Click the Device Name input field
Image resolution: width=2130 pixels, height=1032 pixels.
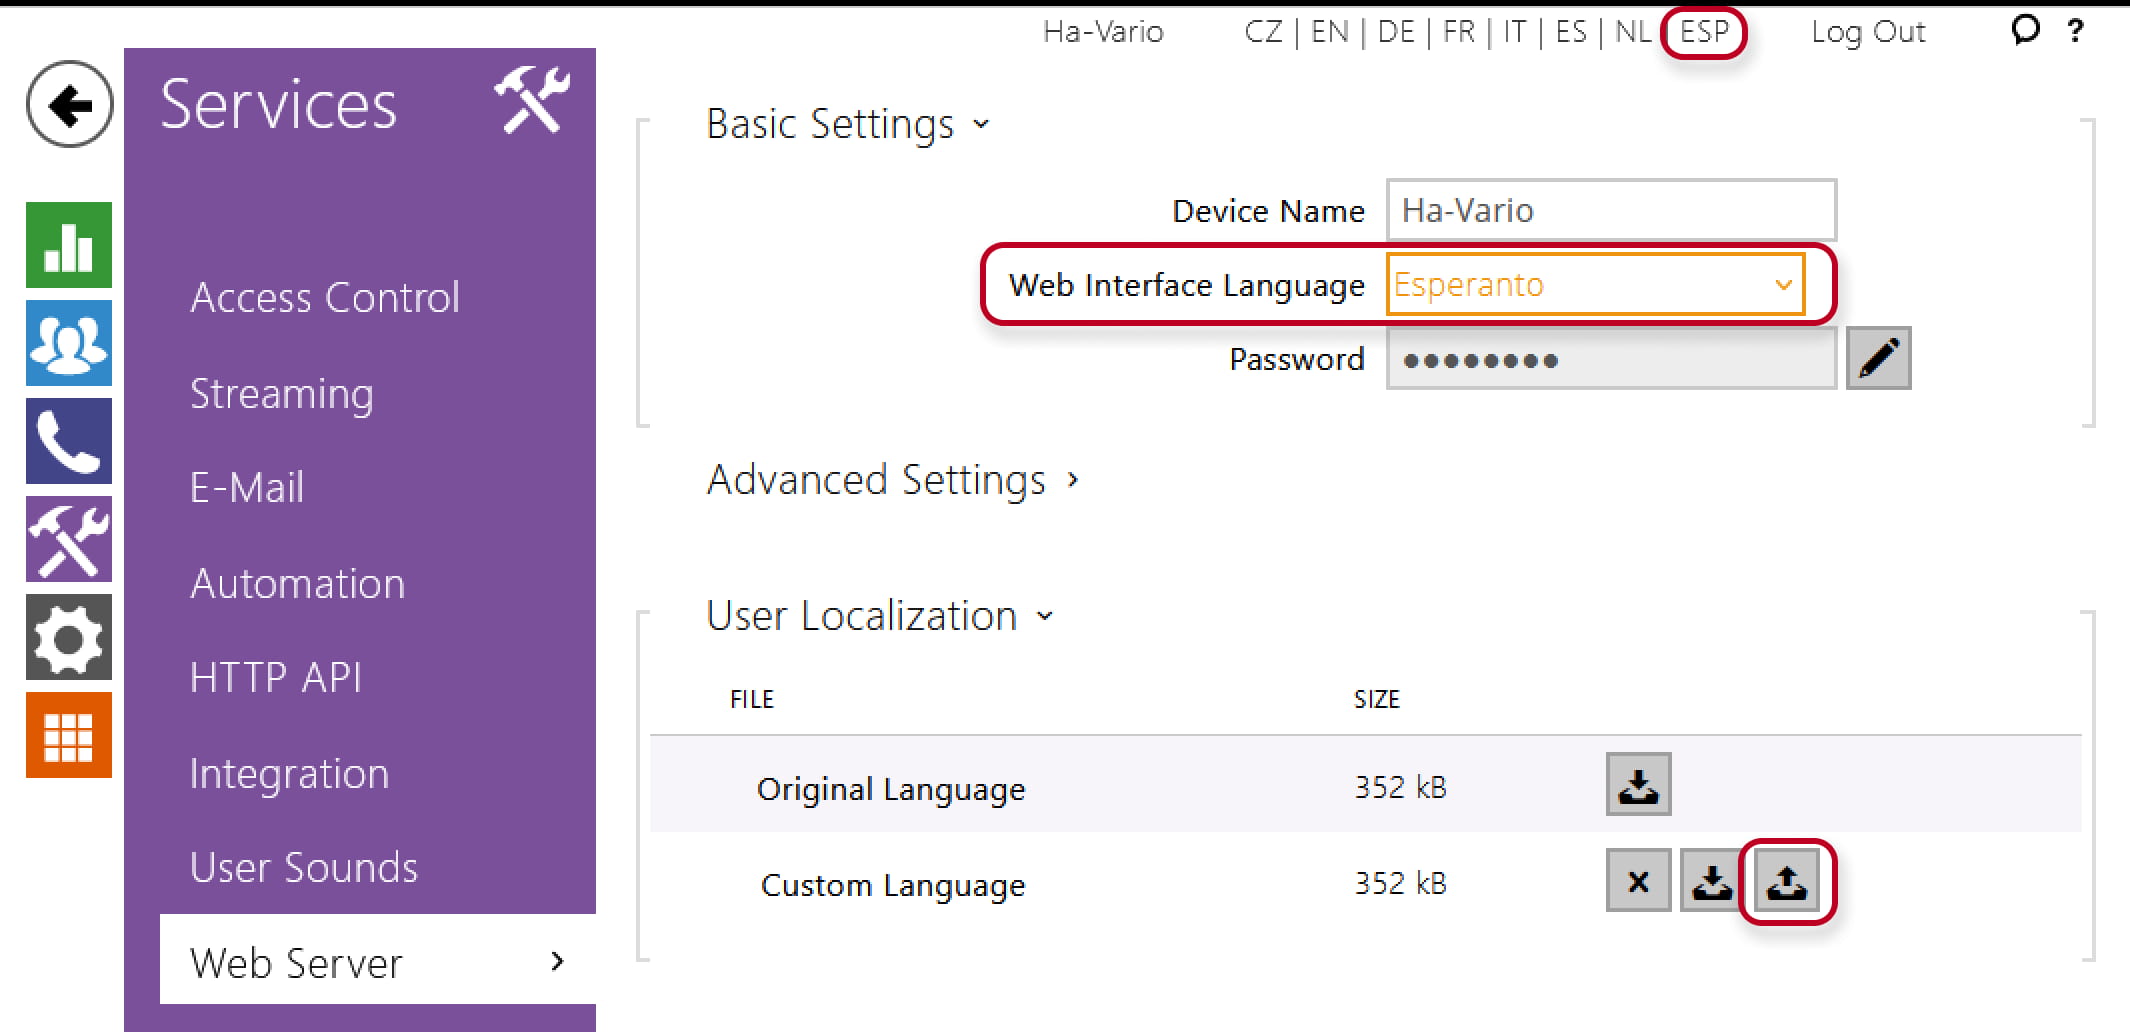tap(1611, 210)
